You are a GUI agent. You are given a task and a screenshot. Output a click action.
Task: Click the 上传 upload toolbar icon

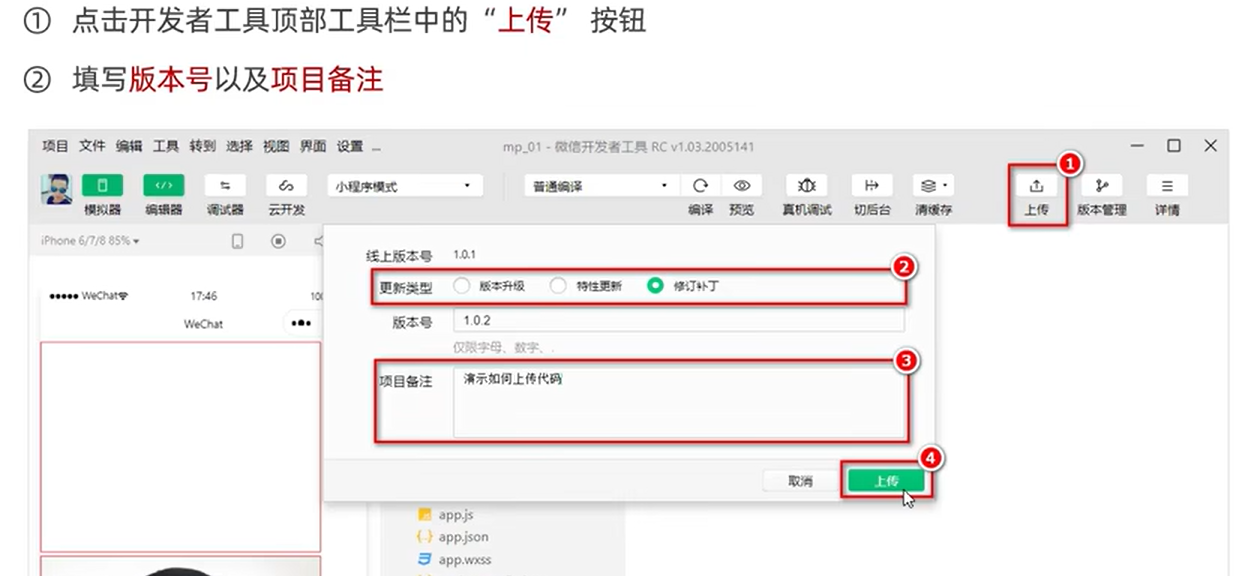(1036, 186)
